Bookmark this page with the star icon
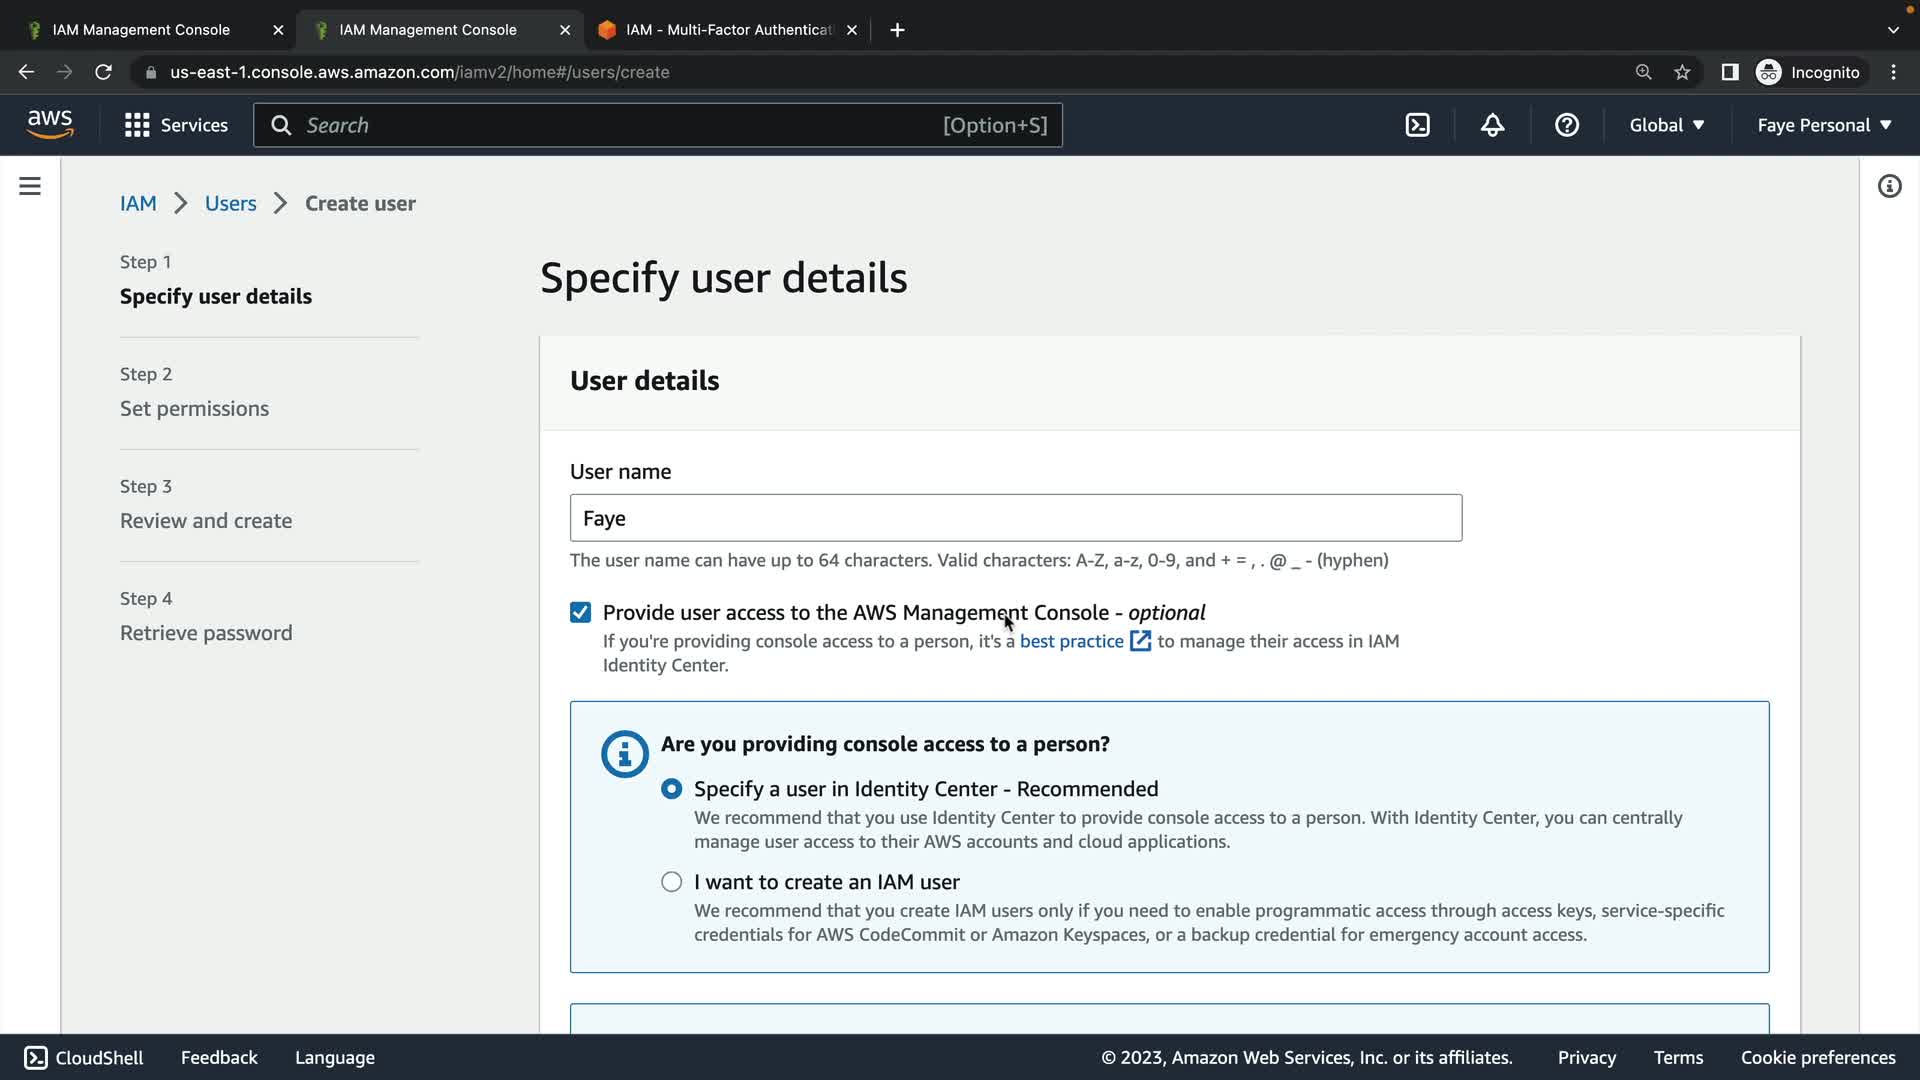The height and width of the screenshot is (1080, 1920). 1682,72
